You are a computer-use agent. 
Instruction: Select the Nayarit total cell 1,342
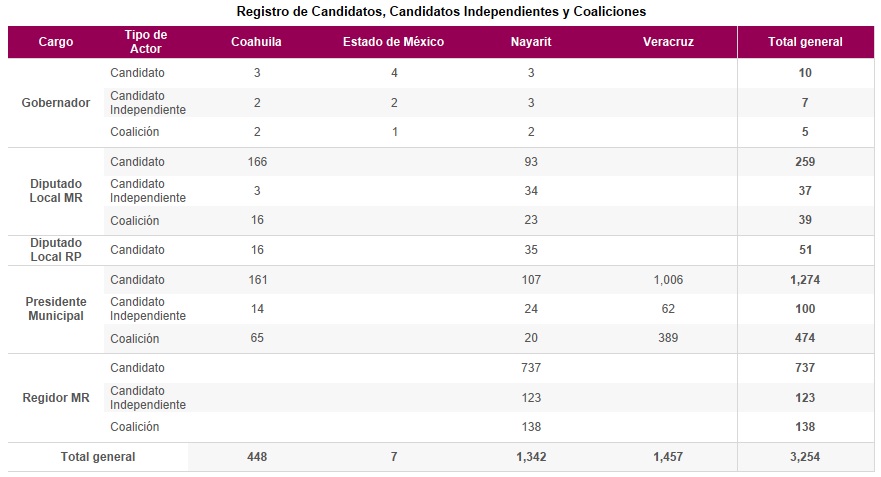pyautogui.click(x=531, y=457)
